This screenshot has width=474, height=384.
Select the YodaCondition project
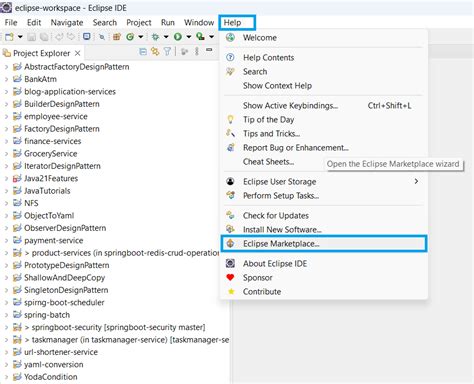pyautogui.click(x=51, y=377)
